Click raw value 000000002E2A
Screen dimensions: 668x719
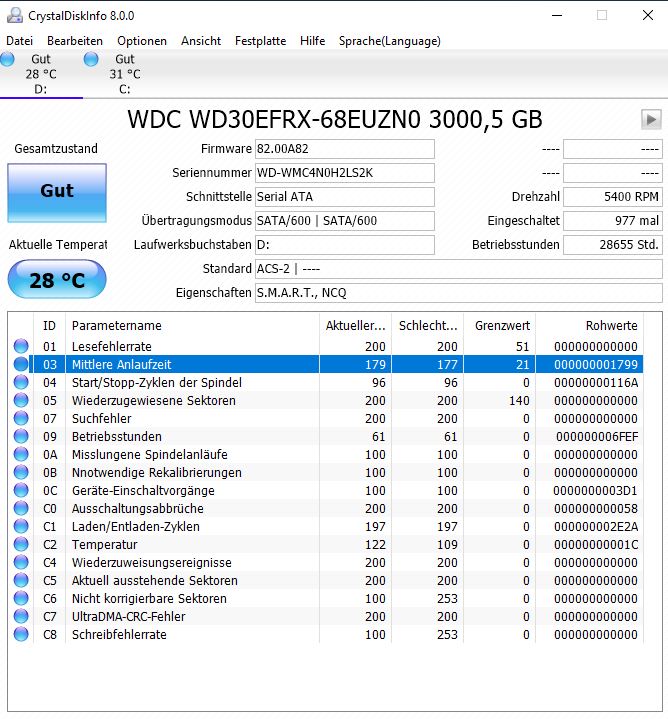pos(596,527)
